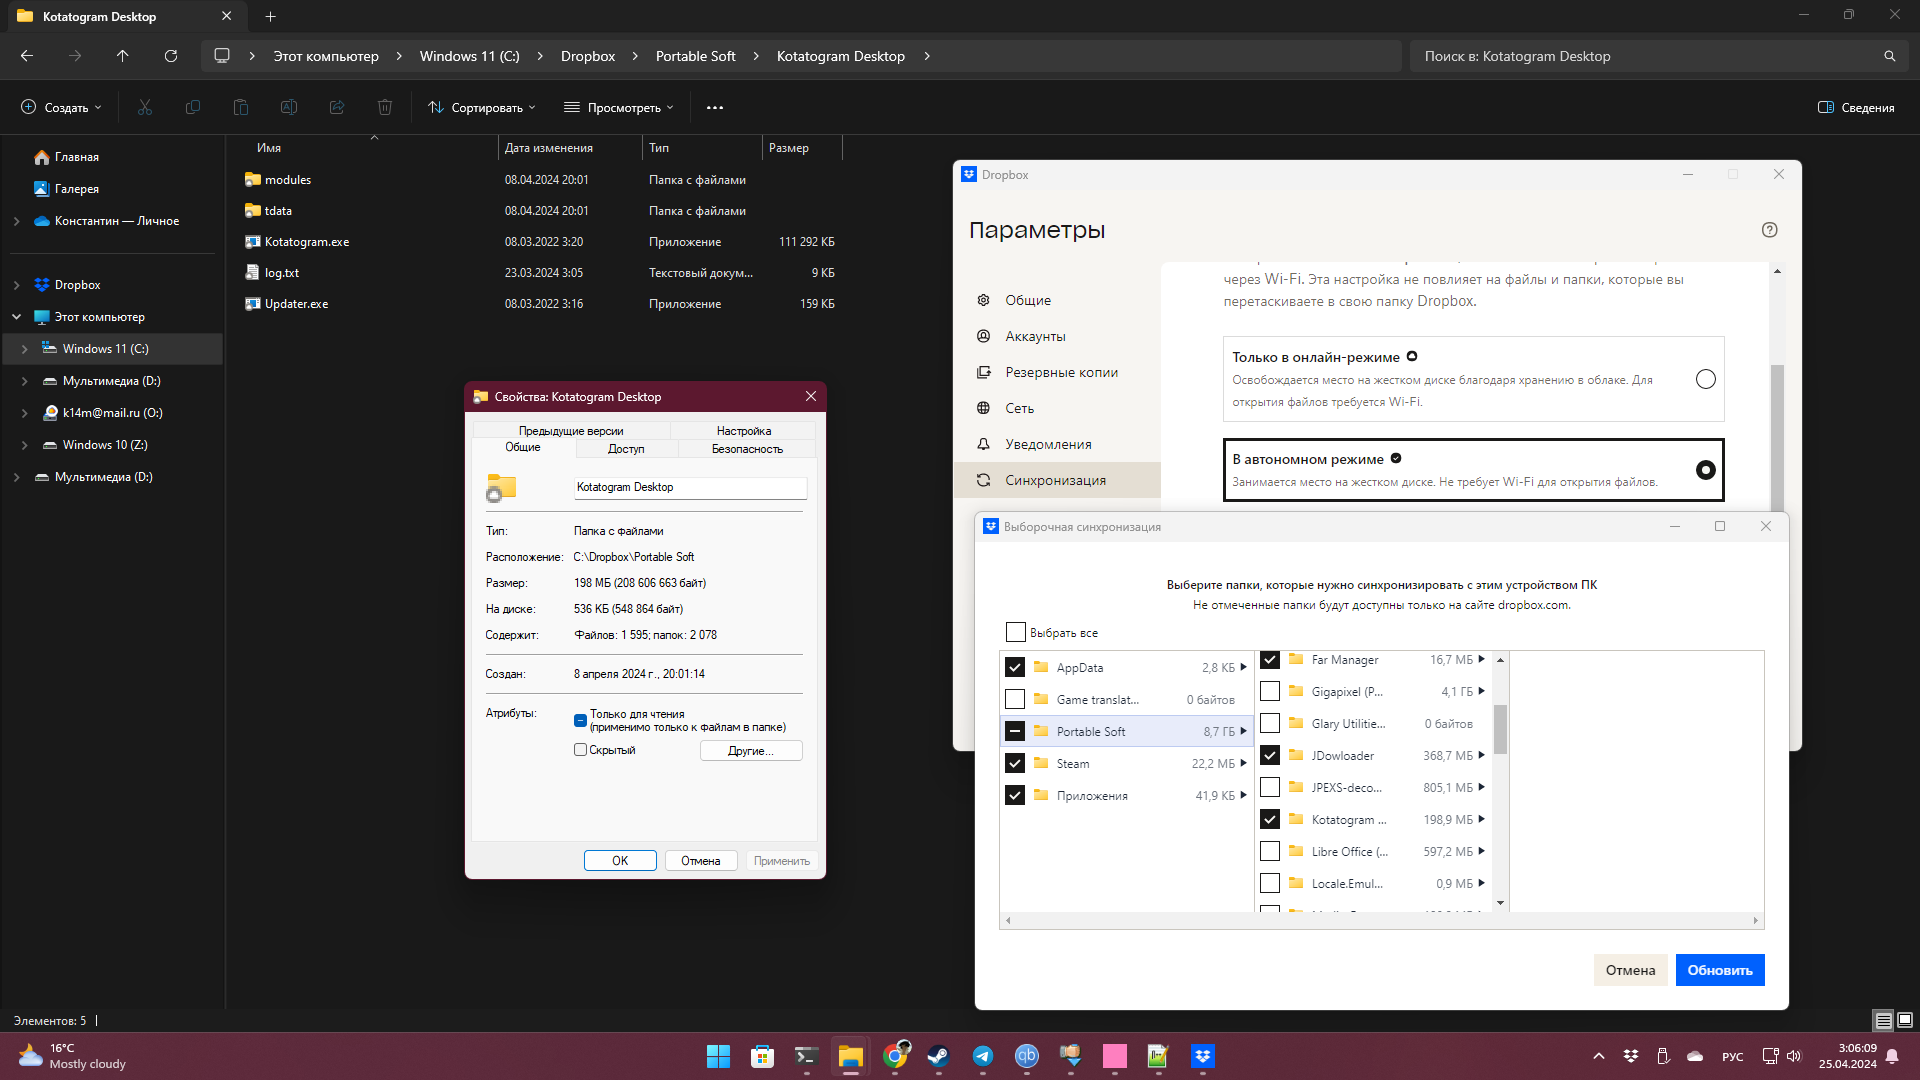Image resolution: width=1920 pixels, height=1080 pixels.
Task: Uncheck the Steam folder checkbox
Action: click(x=1015, y=763)
